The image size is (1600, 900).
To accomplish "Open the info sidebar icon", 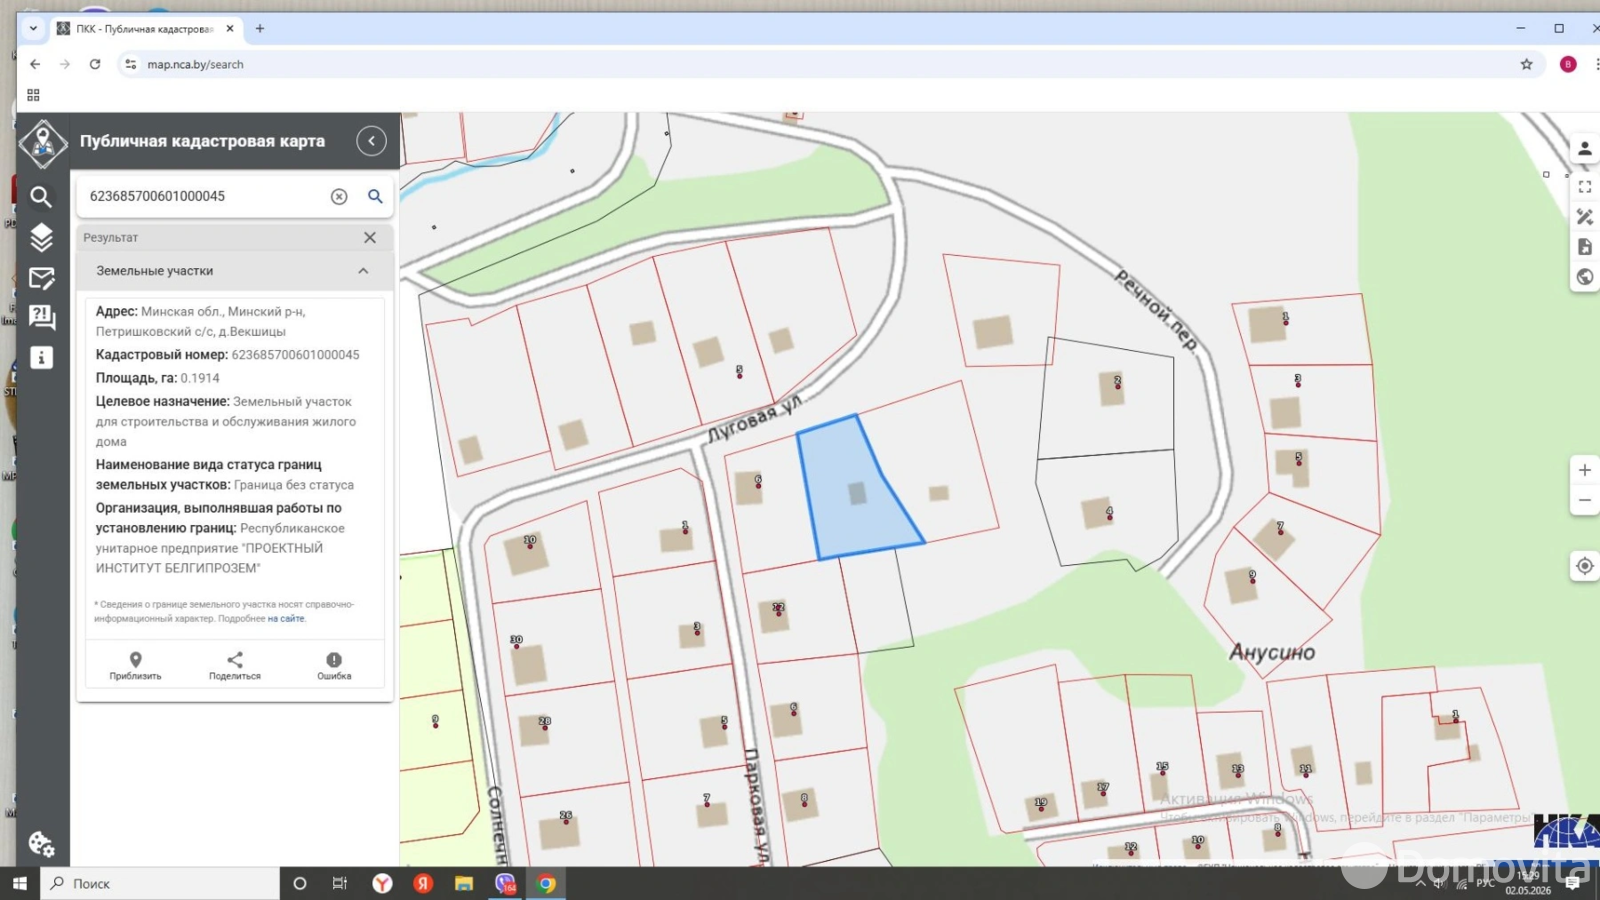I will tap(41, 358).
